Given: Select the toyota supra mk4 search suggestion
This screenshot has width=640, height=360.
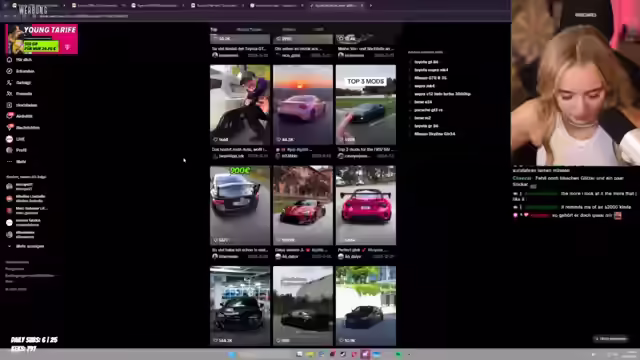Looking at the screenshot, I should point(431,70).
